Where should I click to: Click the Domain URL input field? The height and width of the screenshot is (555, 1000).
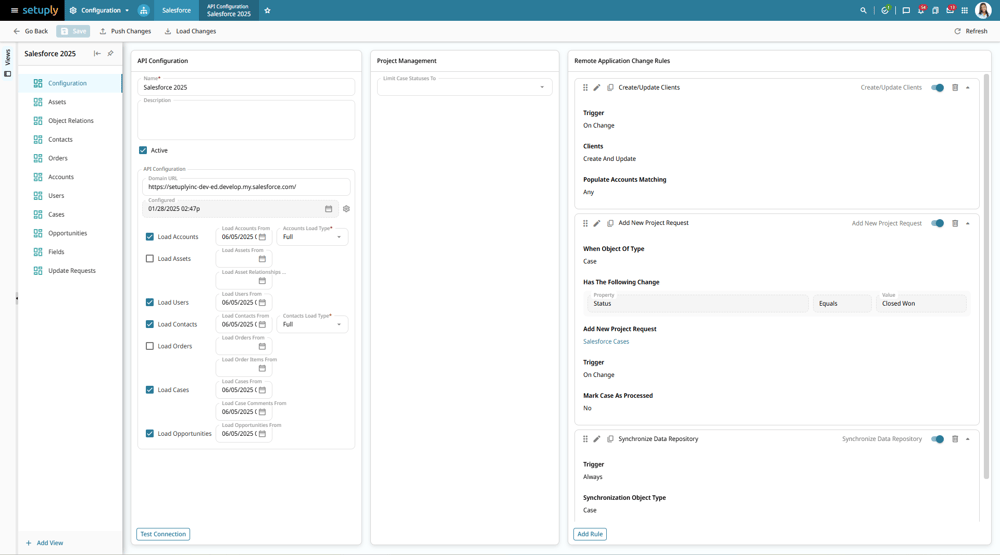tap(246, 187)
